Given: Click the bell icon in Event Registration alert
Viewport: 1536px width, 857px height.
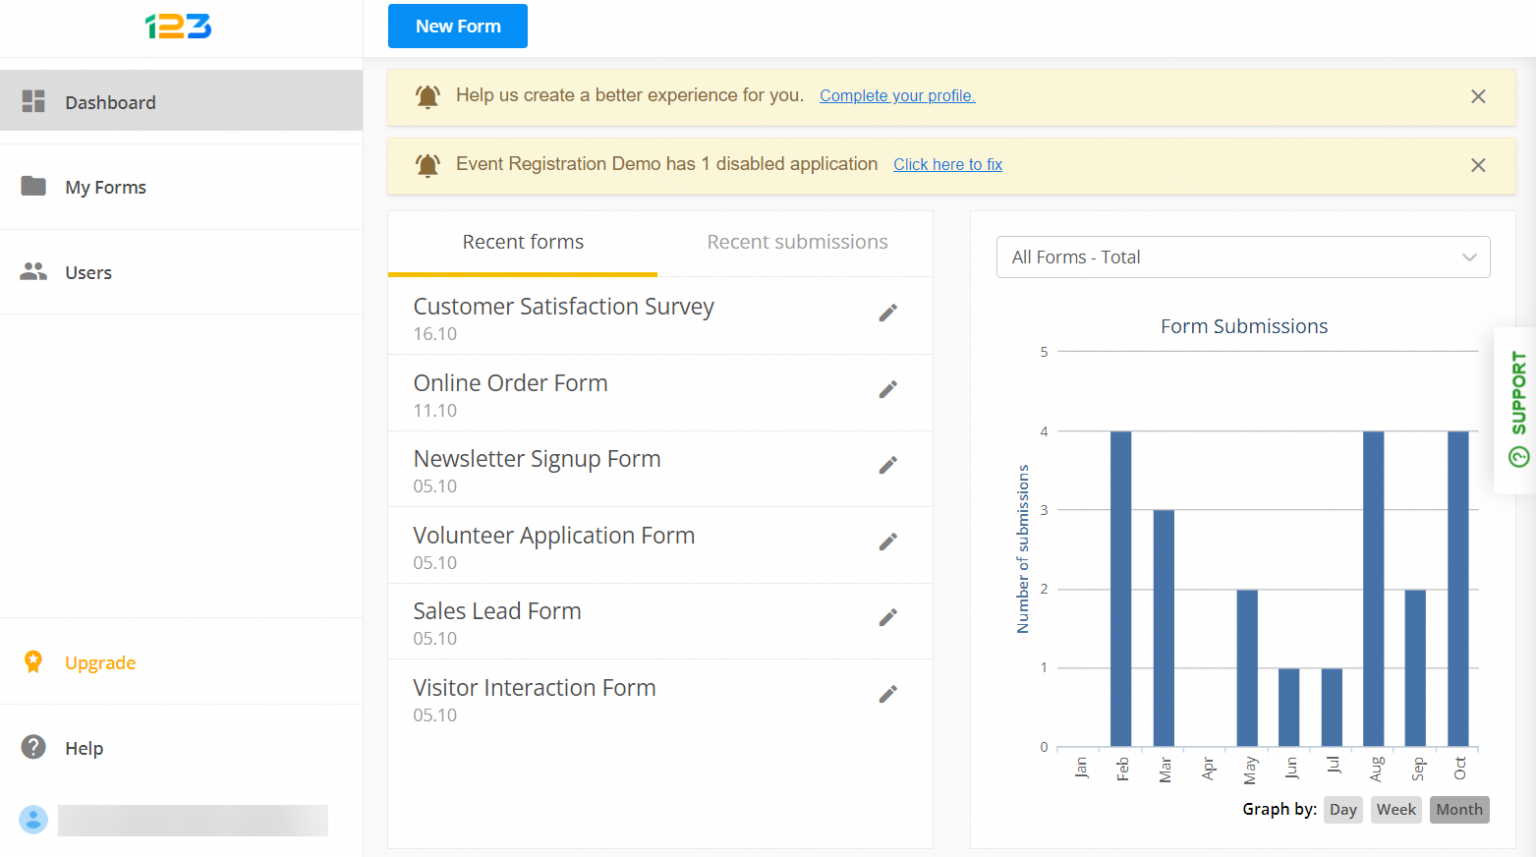Looking at the screenshot, I should (x=428, y=165).
